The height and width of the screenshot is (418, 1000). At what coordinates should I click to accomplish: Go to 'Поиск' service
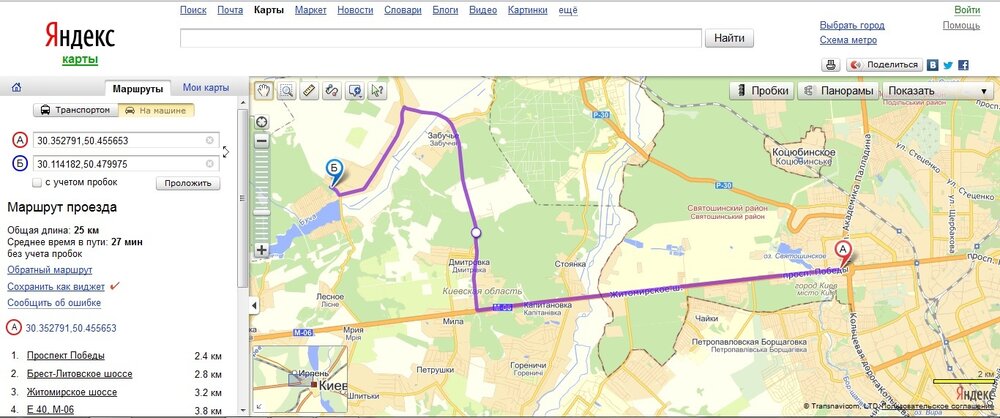[x=193, y=10]
